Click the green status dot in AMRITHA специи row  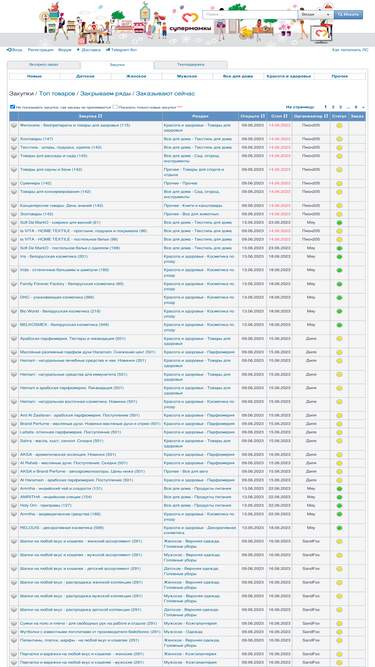(339, 497)
